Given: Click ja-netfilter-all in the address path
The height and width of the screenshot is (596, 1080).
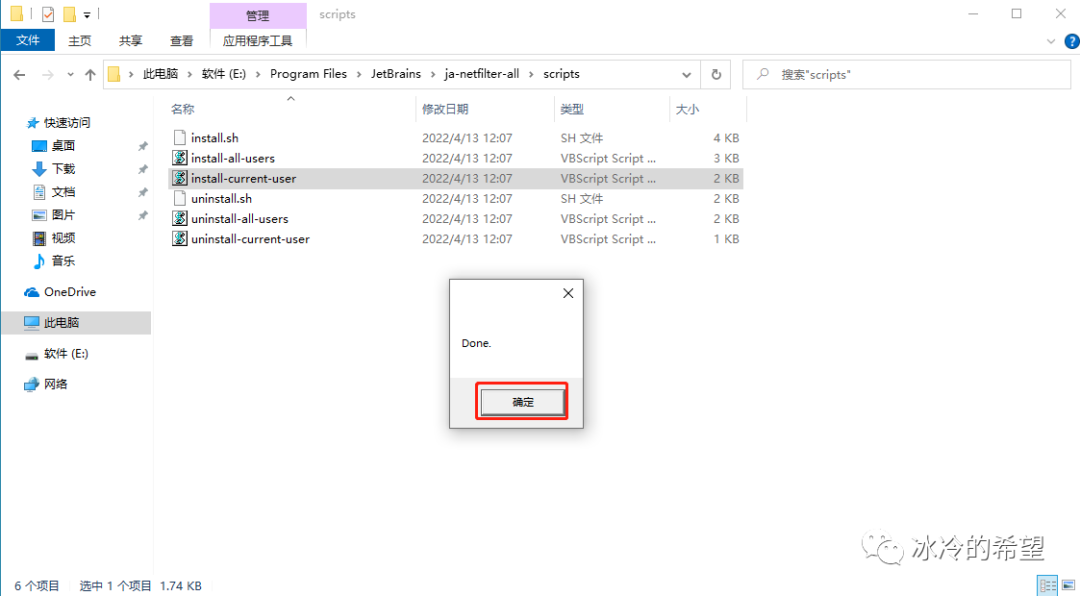Looking at the screenshot, I should [482, 74].
